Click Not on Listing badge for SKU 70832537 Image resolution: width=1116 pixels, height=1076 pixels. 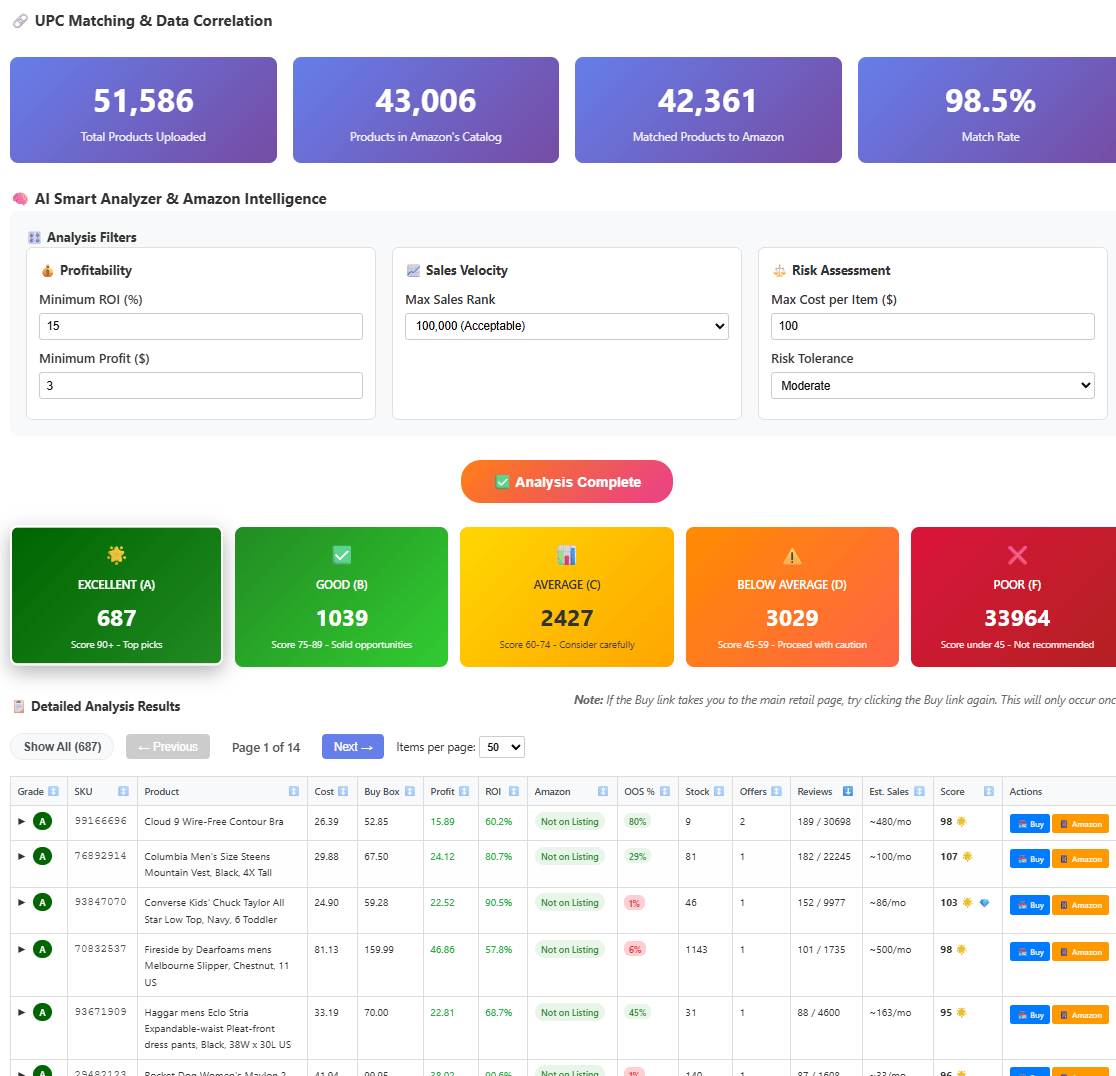(x=569, y=949)
